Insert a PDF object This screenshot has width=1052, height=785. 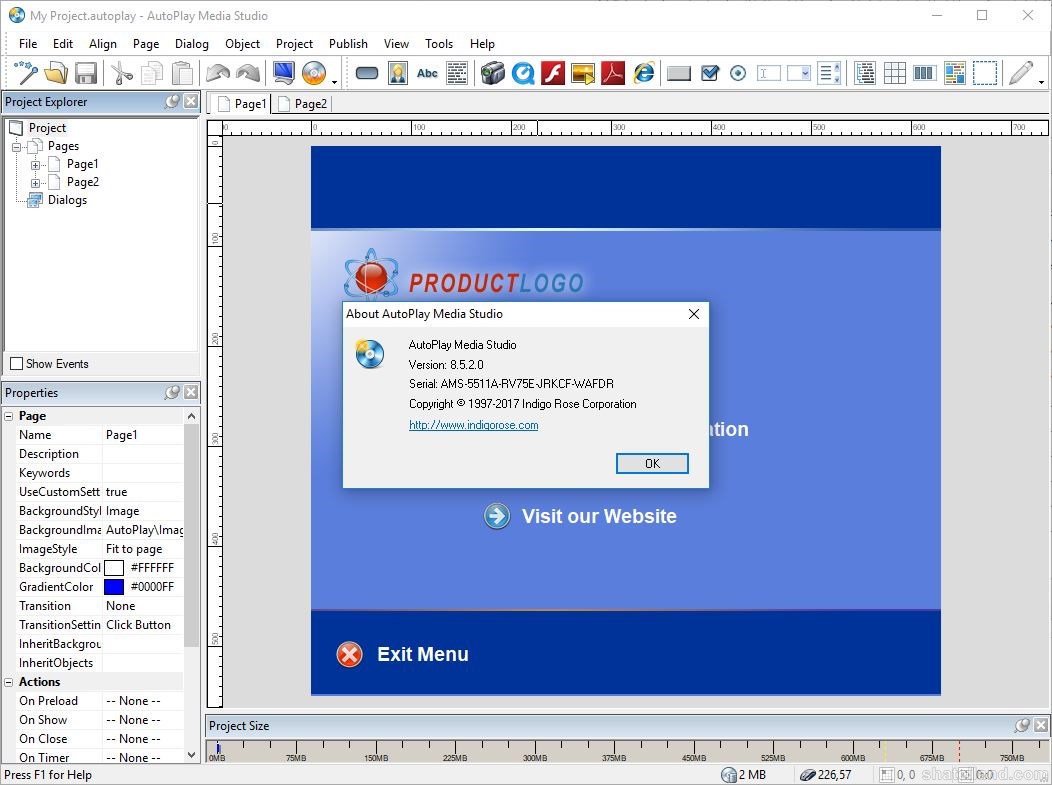click(x=613, y=72)
